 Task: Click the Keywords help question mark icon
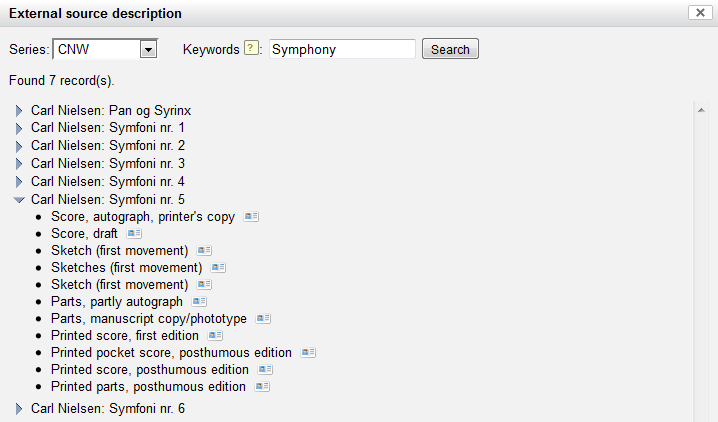252,49
